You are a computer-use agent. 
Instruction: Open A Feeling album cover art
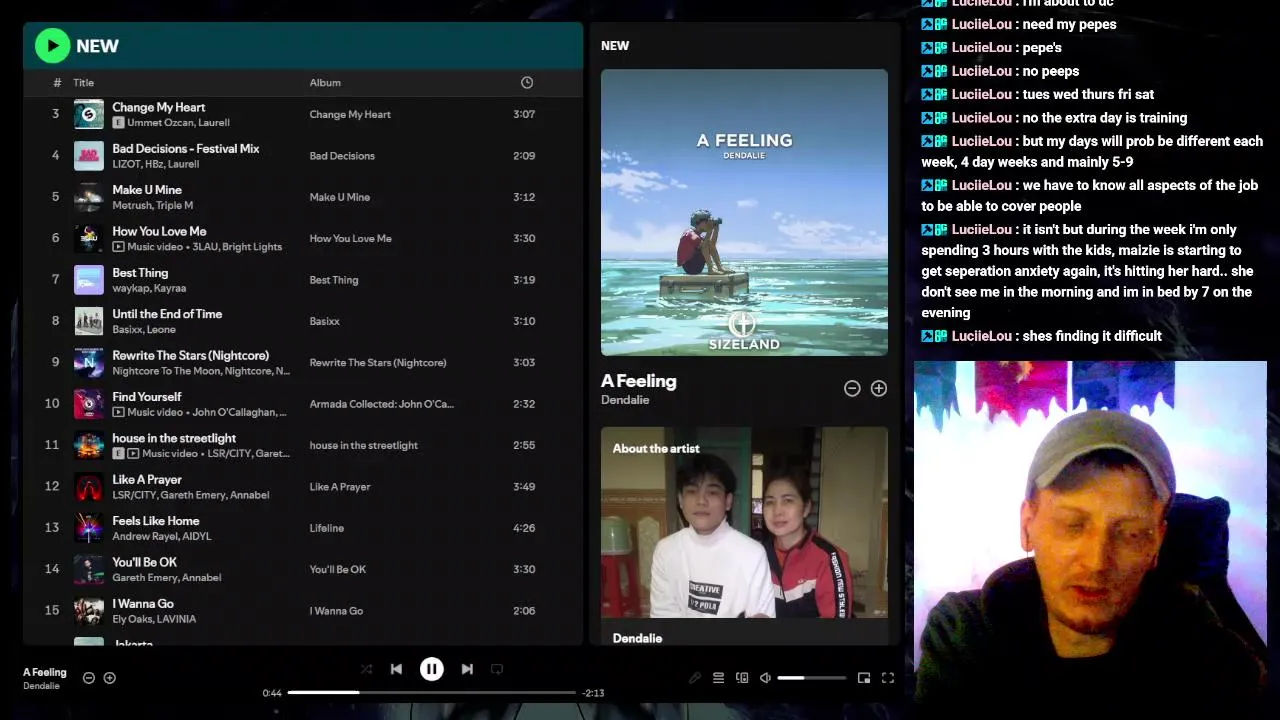(744, 212)
